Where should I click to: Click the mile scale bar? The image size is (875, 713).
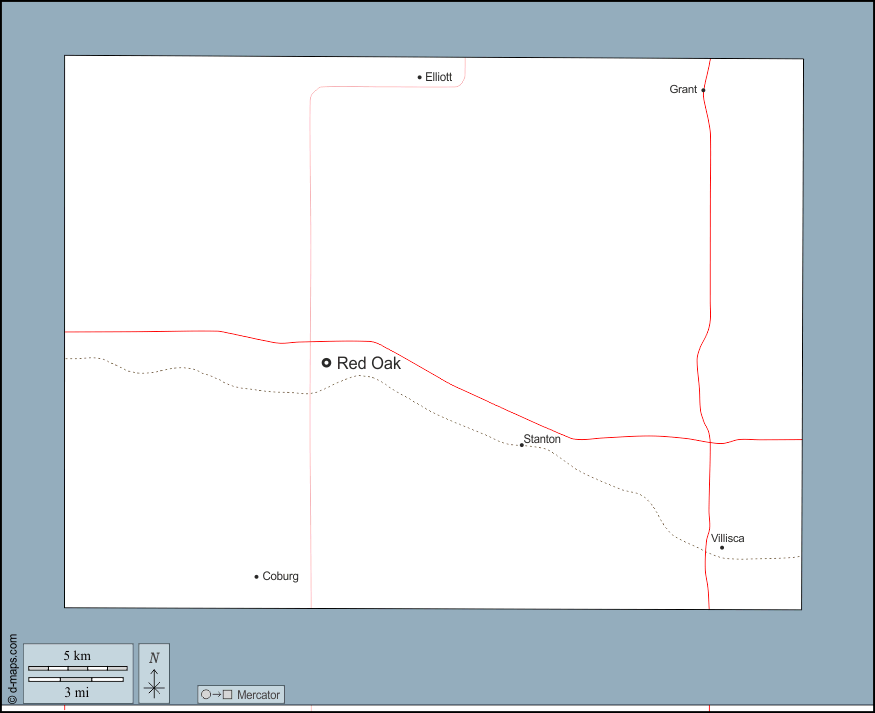click(x=76, y=679)
